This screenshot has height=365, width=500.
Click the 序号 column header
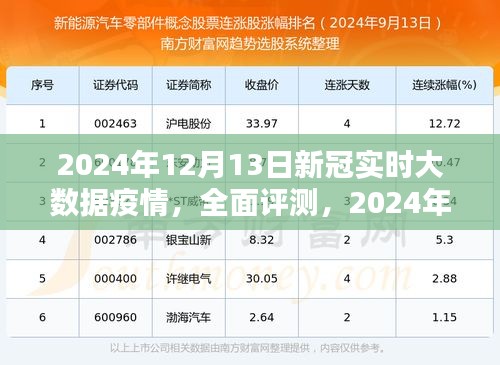[42, 85]
